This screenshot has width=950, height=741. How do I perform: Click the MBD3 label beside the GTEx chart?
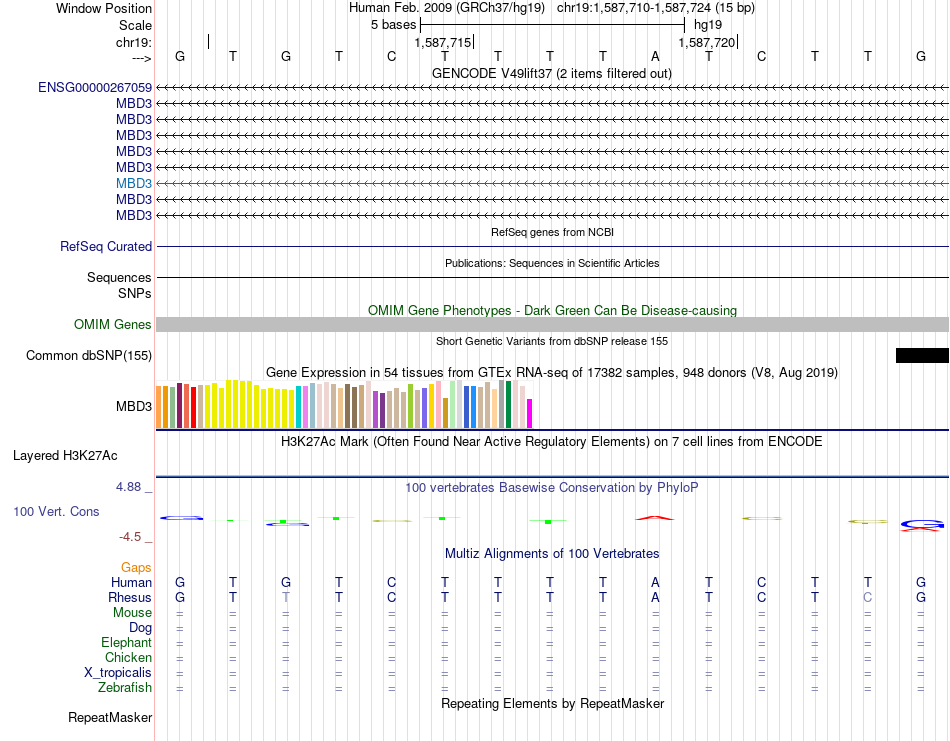[x=134, y=407]
